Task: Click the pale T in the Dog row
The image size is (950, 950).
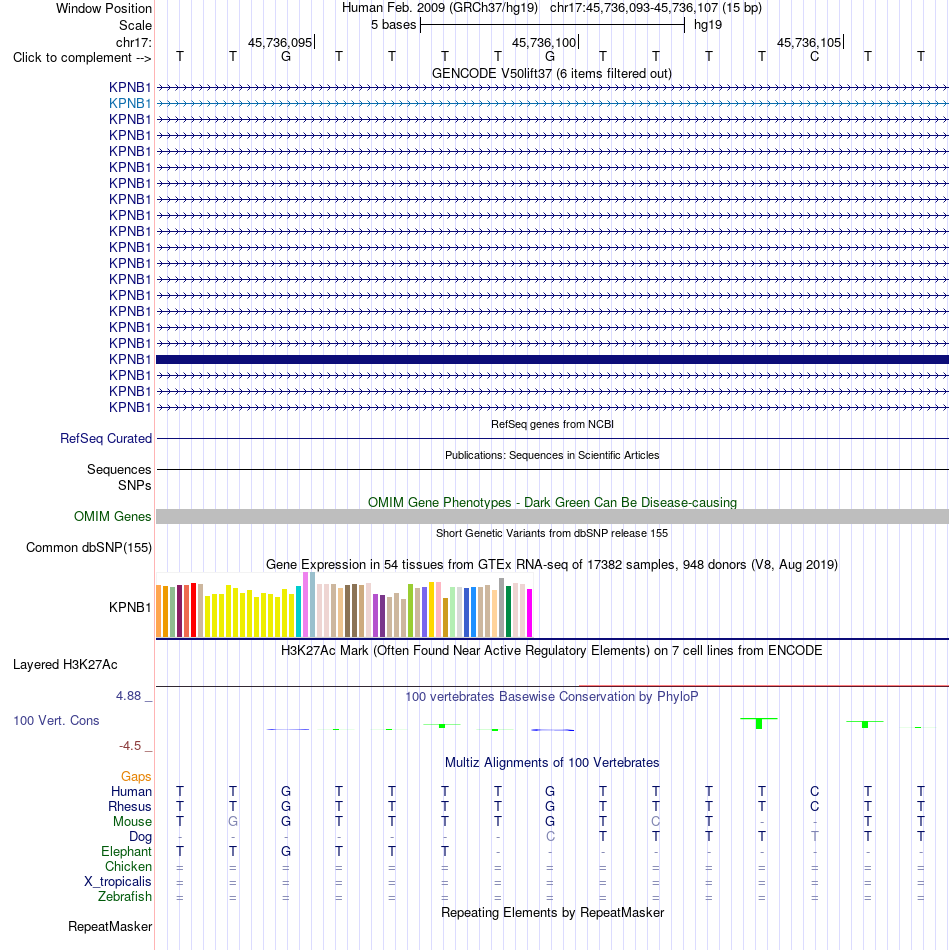Action: [x=814, y=837]
